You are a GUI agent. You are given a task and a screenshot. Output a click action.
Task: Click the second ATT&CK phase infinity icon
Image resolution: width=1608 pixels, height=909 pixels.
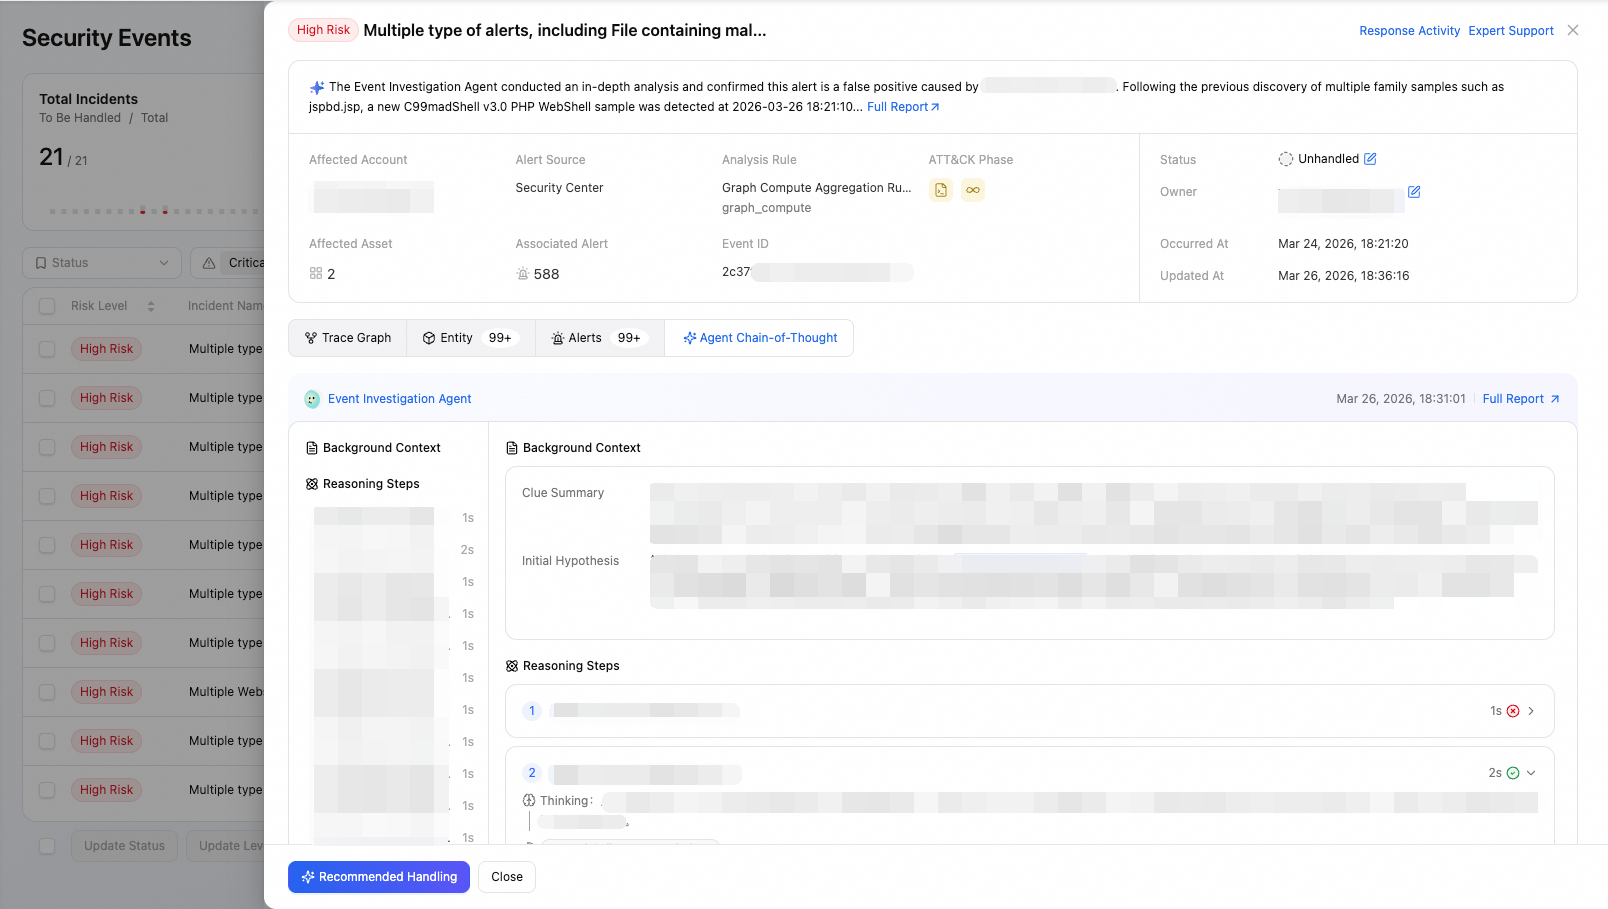(x=973, y=190)
